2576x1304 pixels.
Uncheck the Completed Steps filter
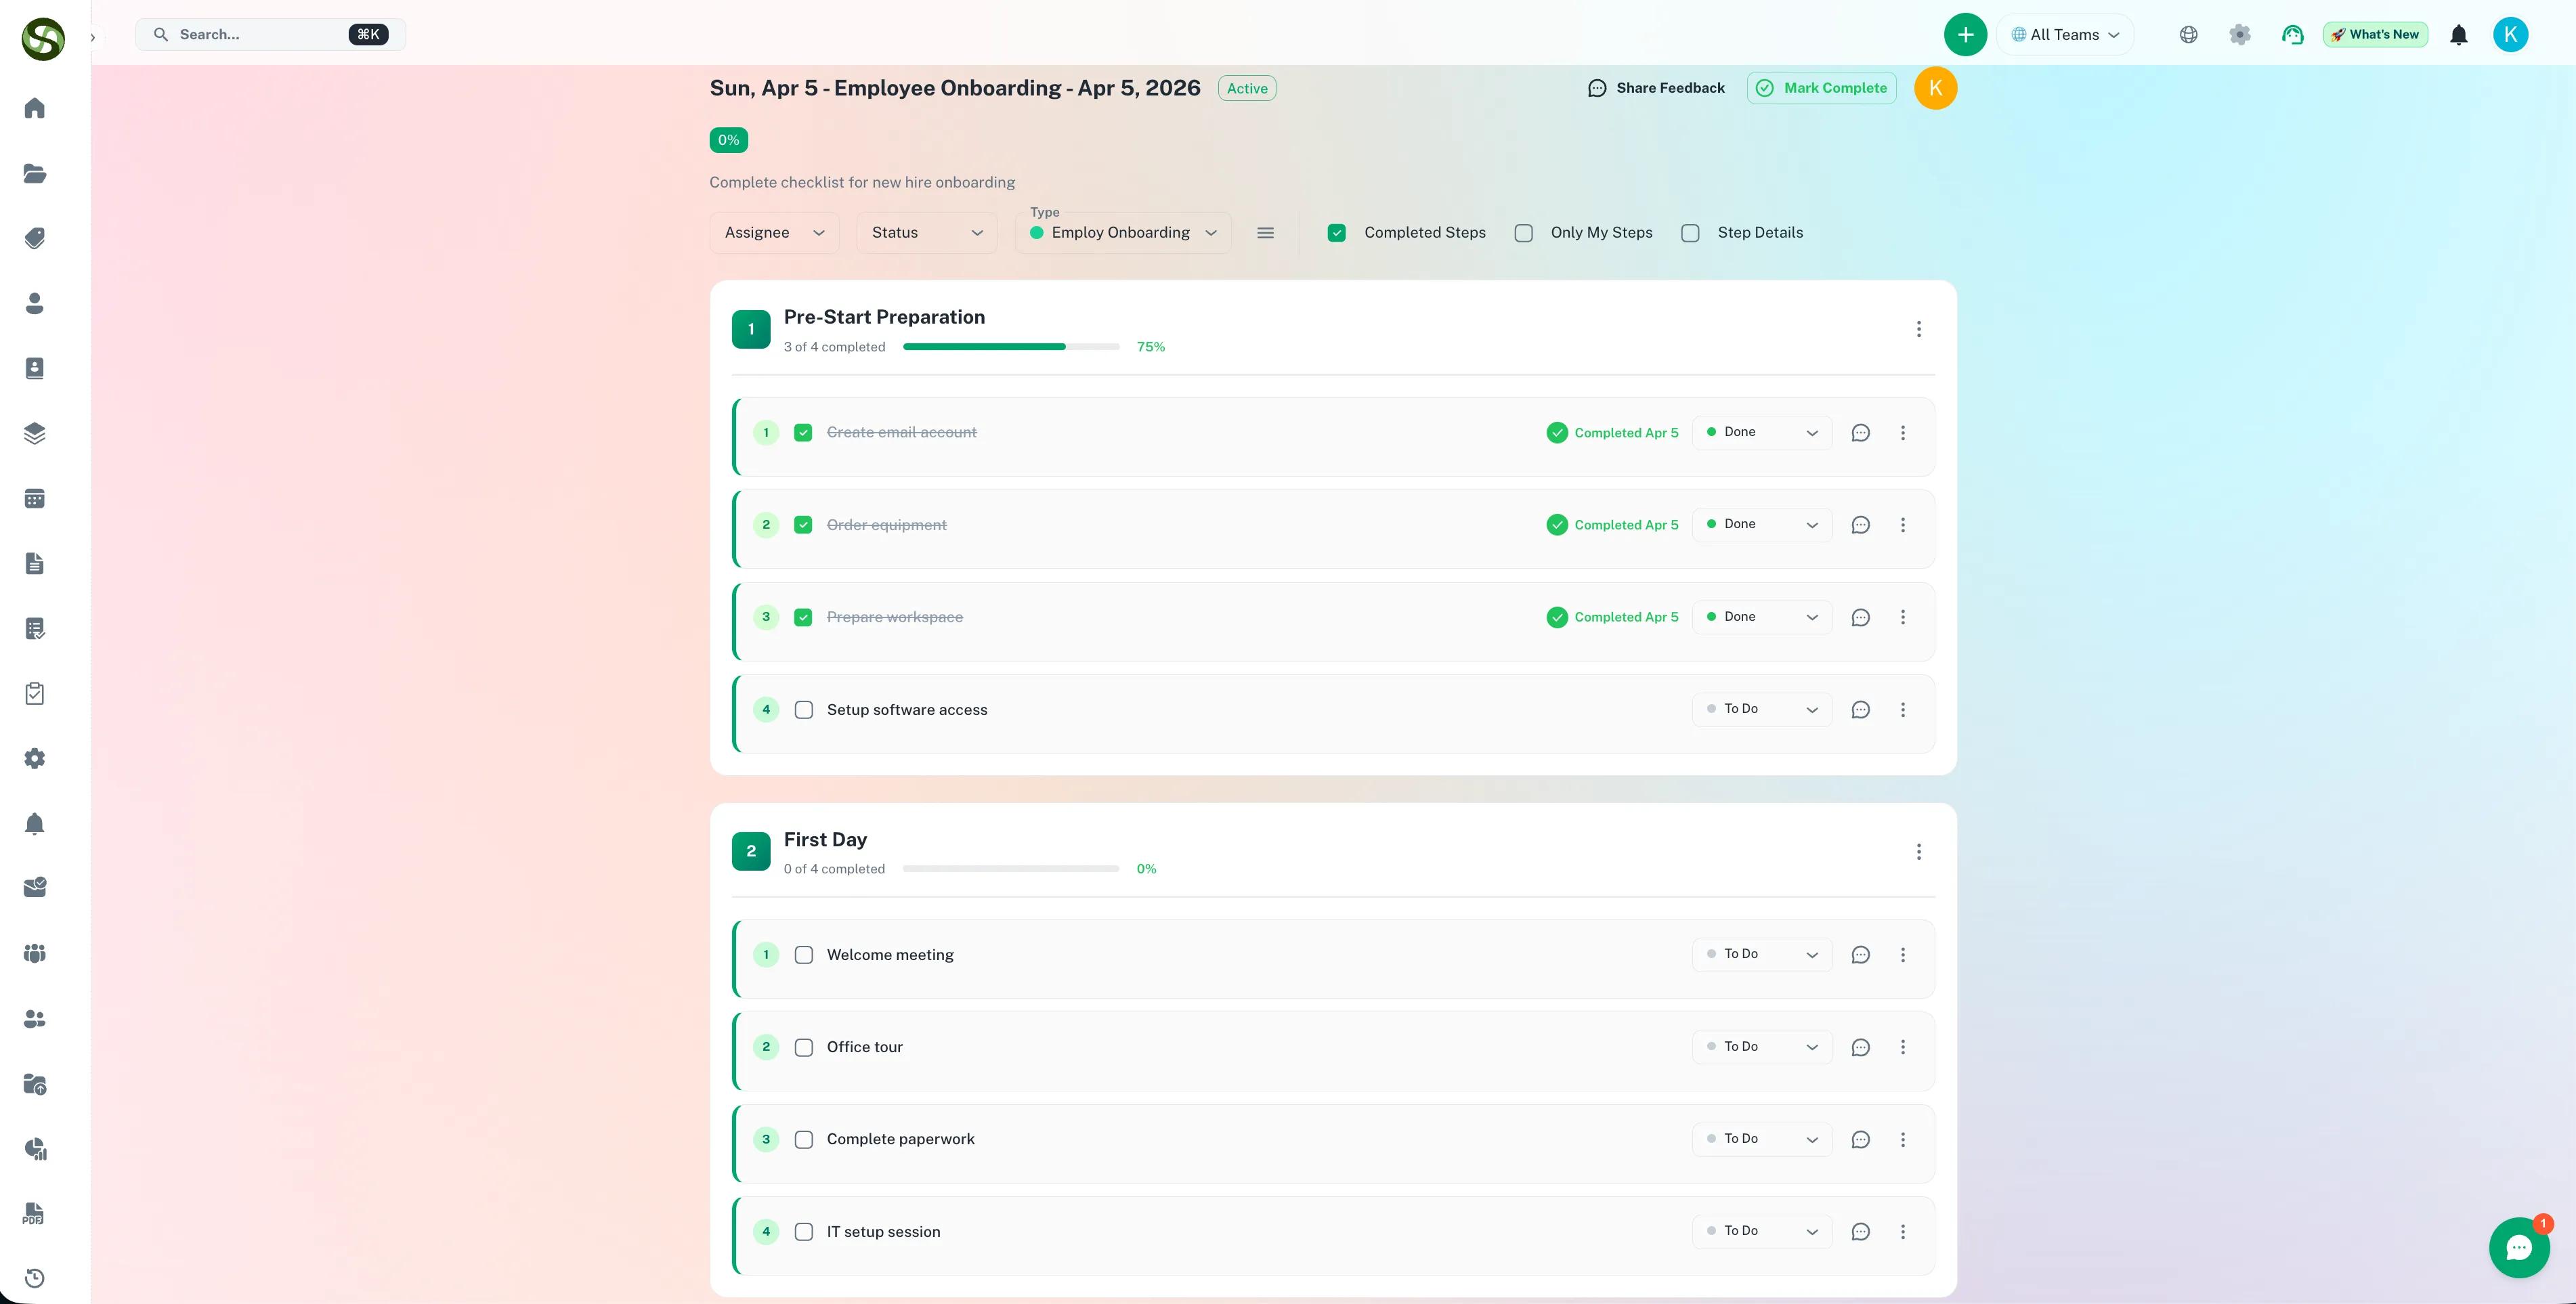tap(1336, 233)
